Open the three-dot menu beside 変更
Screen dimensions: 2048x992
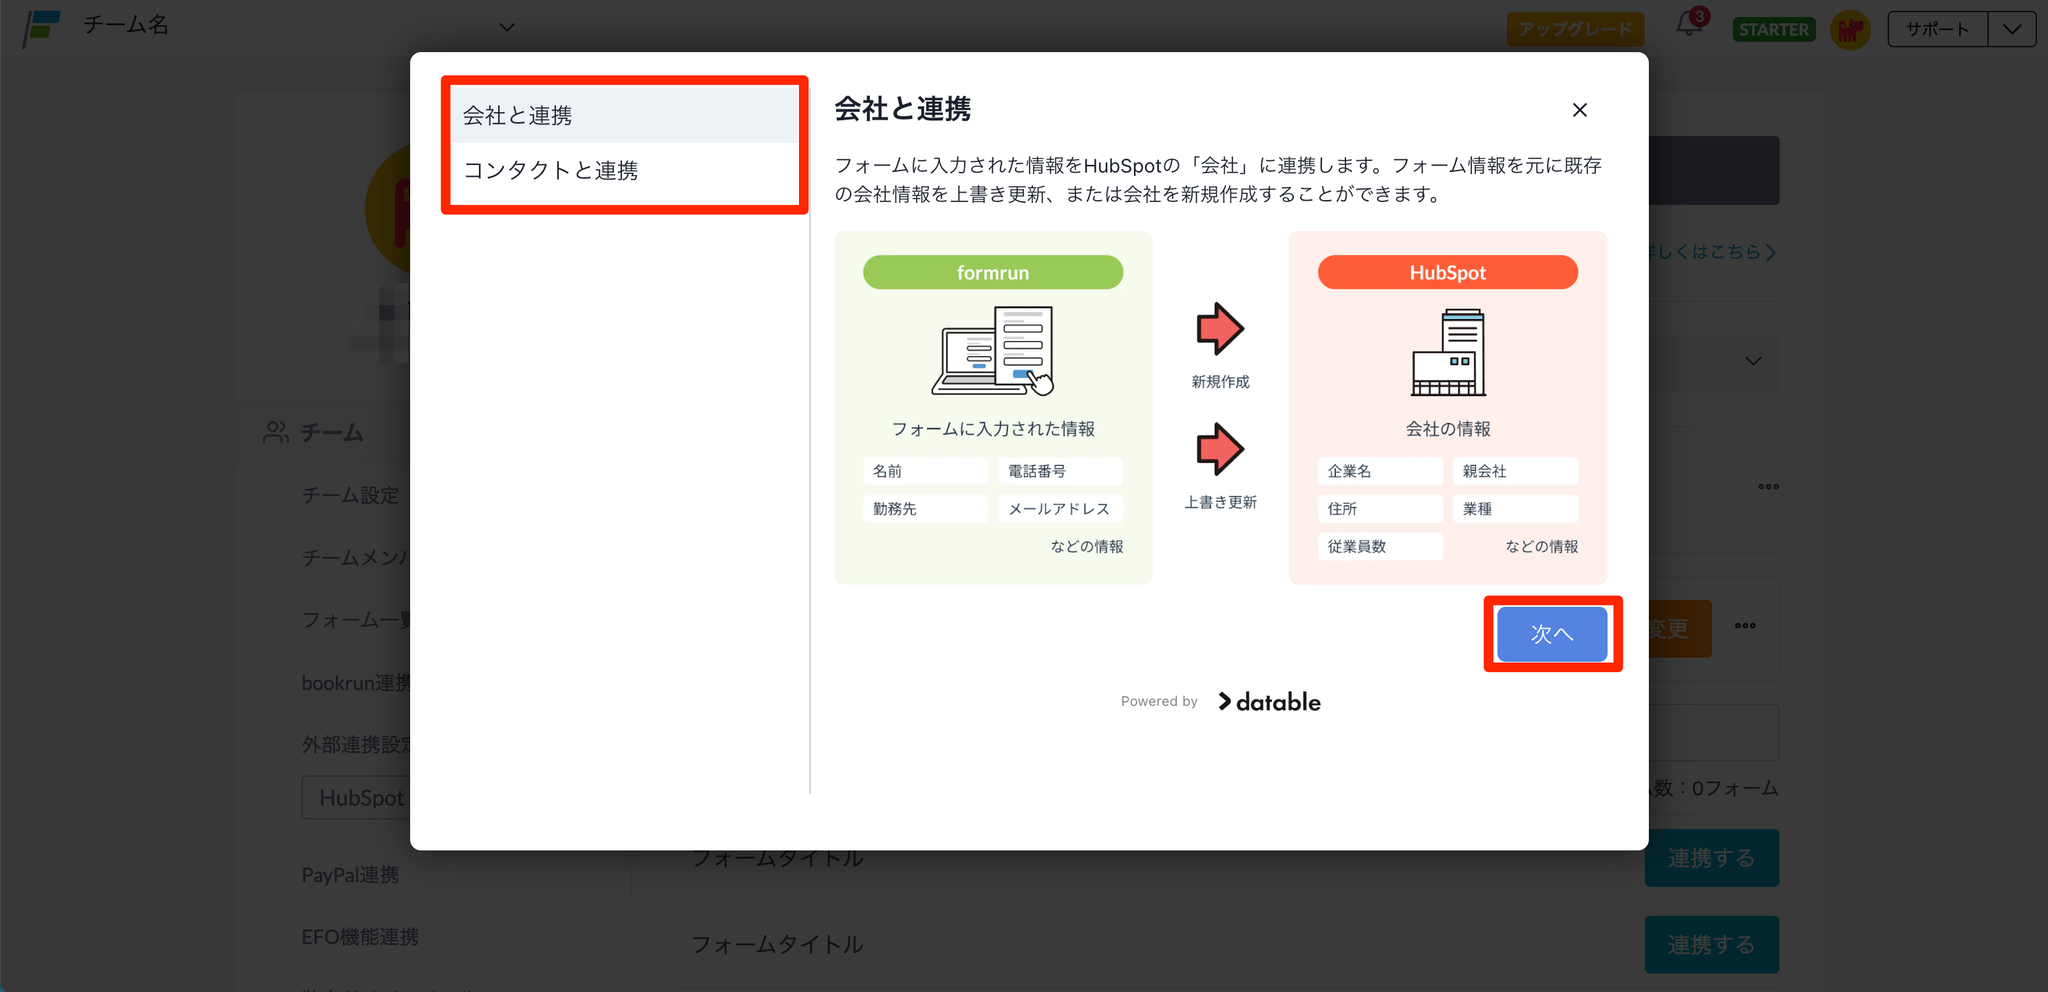click(x=1745, y=626)
